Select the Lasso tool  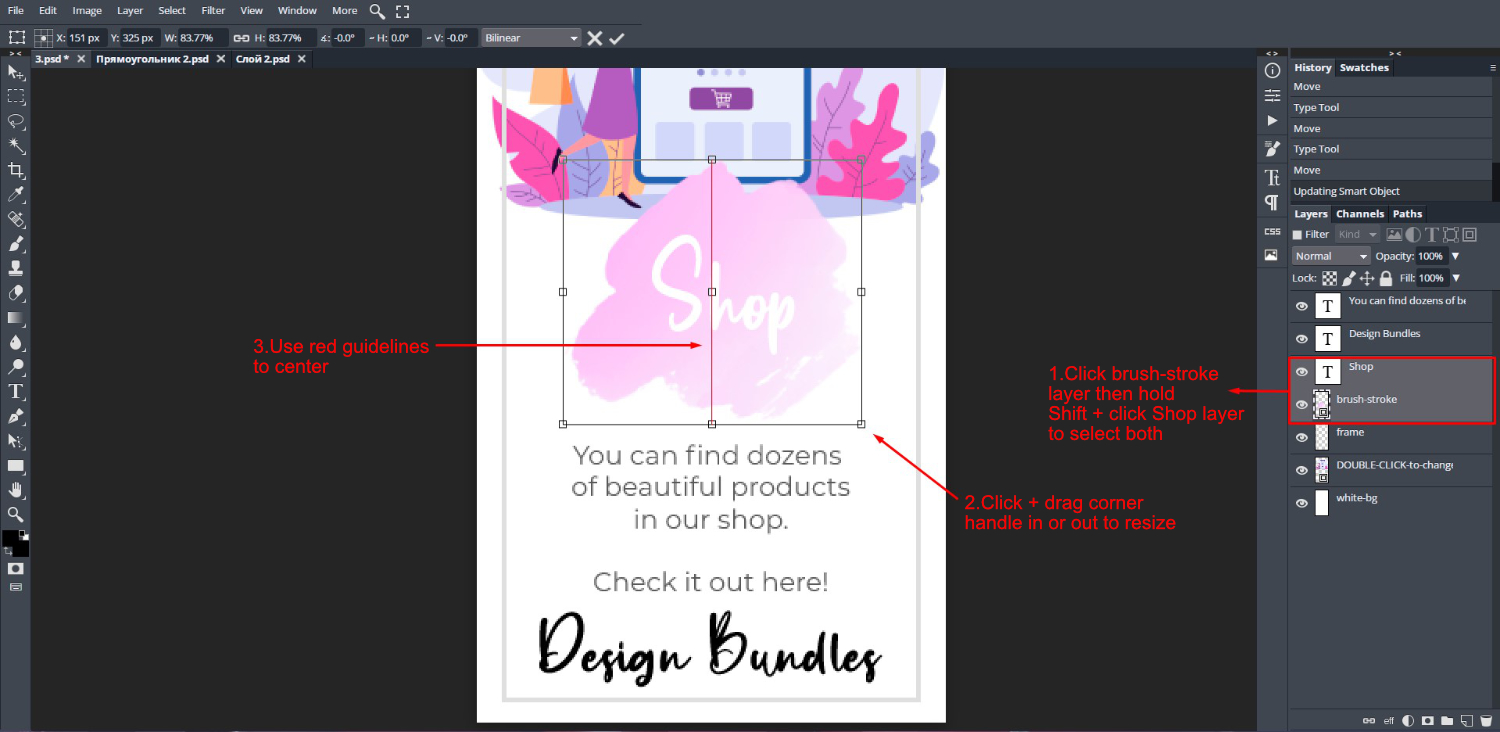16,121
